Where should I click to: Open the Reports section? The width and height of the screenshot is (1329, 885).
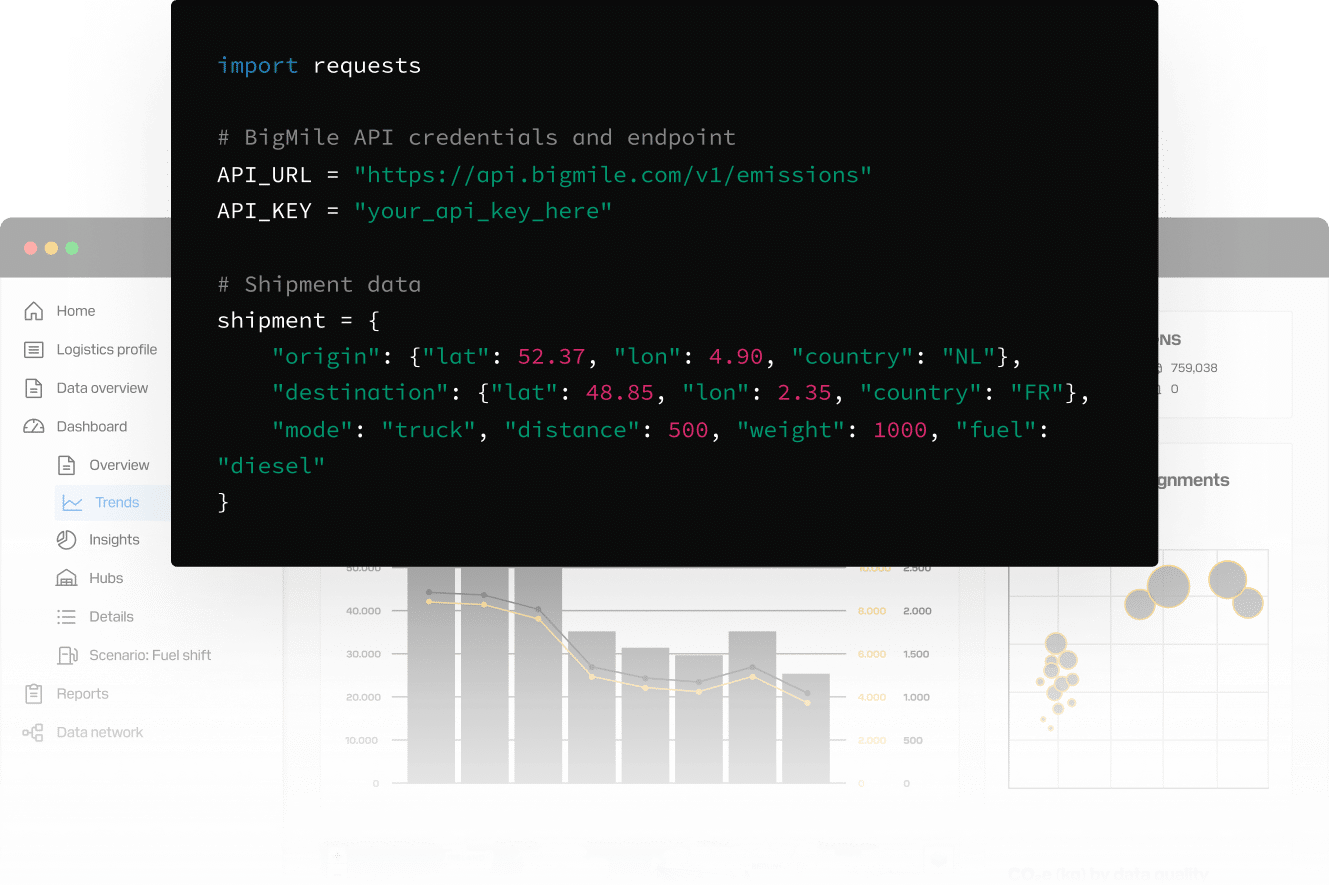pos(82,694)
